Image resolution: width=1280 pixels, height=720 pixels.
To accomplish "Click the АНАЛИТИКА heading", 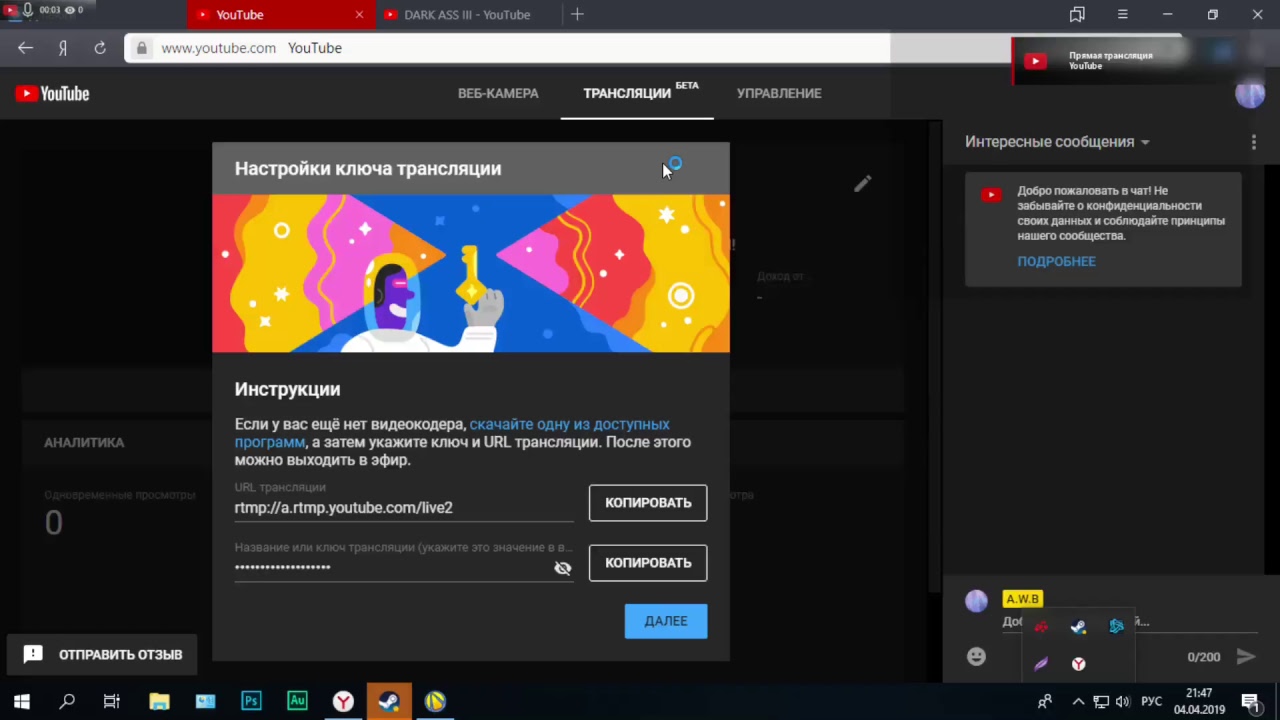I will pyautogui.click(x=84, y=442).
